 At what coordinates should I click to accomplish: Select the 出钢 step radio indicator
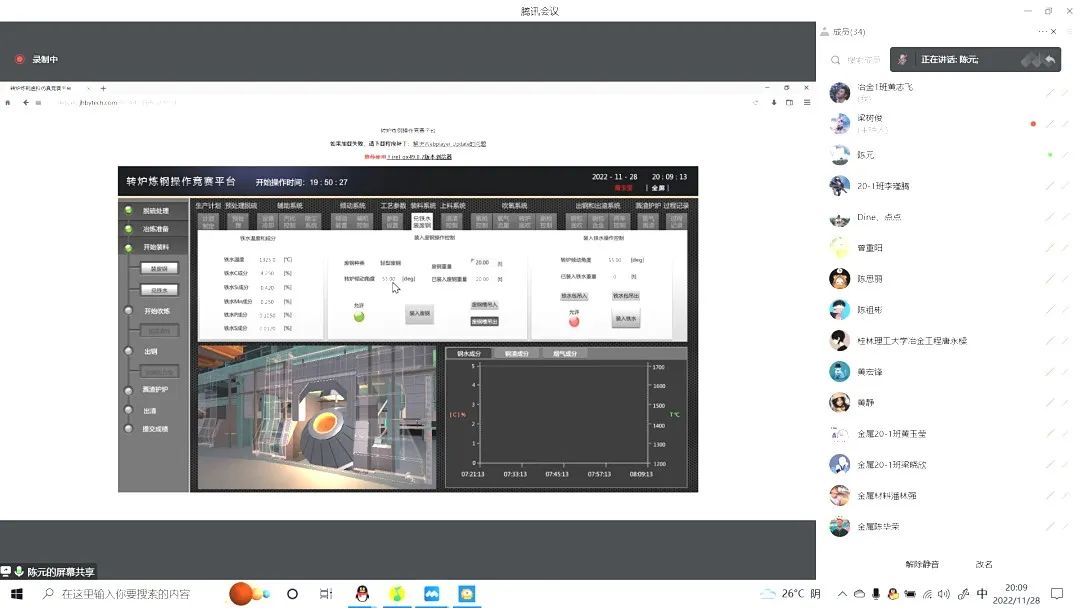coord(128,351)
